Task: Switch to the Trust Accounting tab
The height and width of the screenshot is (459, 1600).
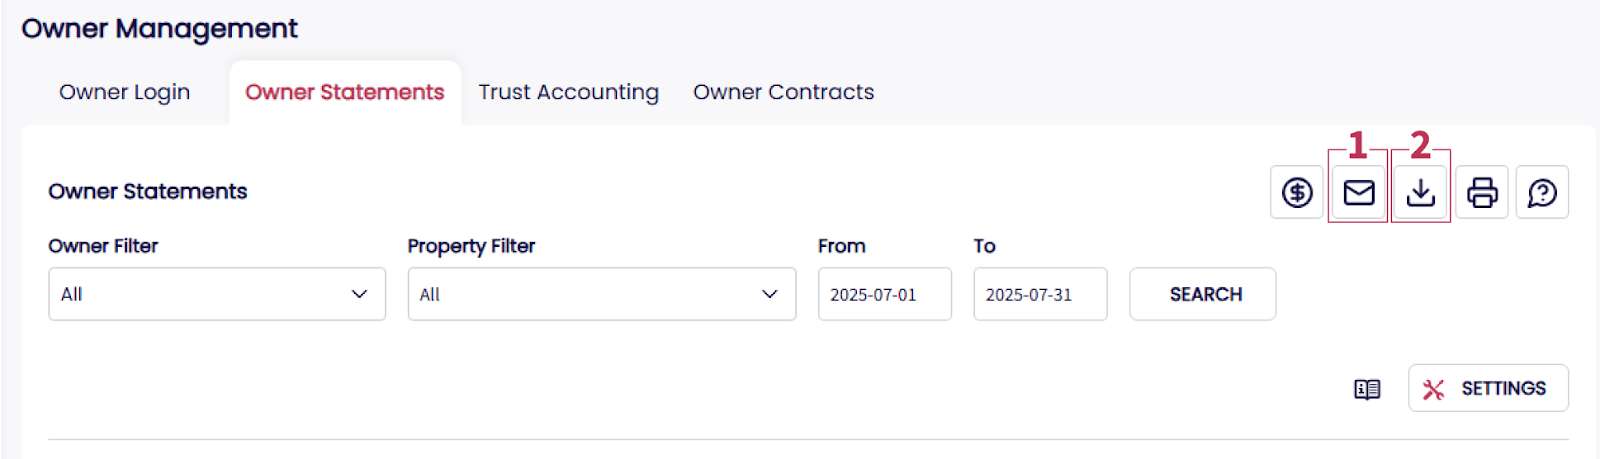Action: [568, 92]
